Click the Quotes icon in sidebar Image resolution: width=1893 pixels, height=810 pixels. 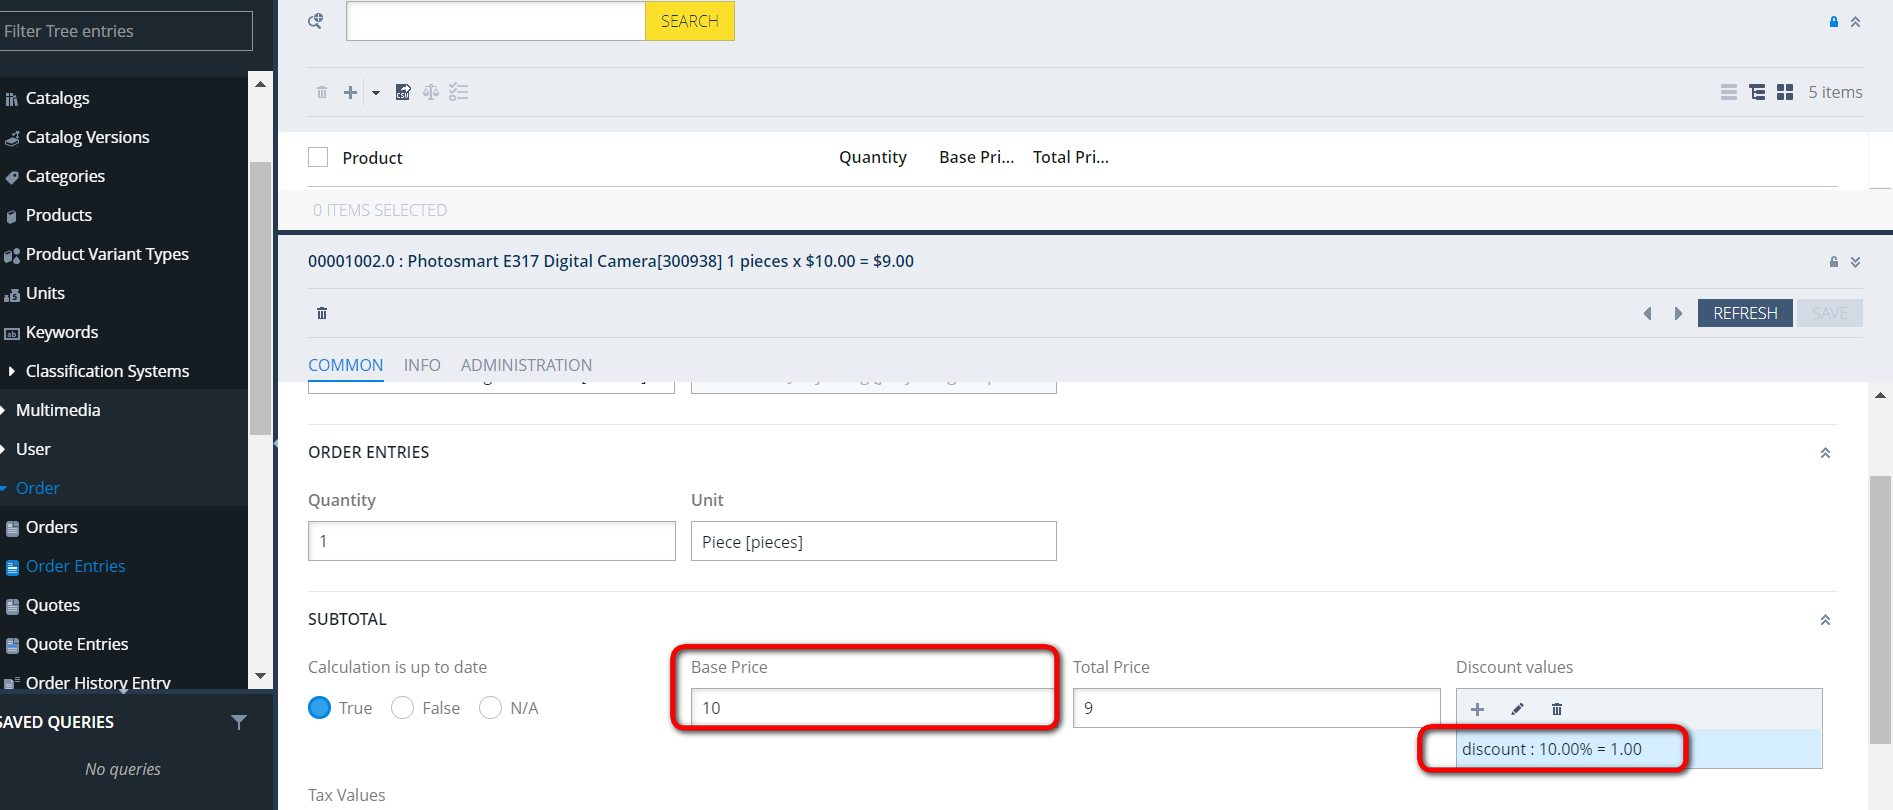(x=12, y=606)
